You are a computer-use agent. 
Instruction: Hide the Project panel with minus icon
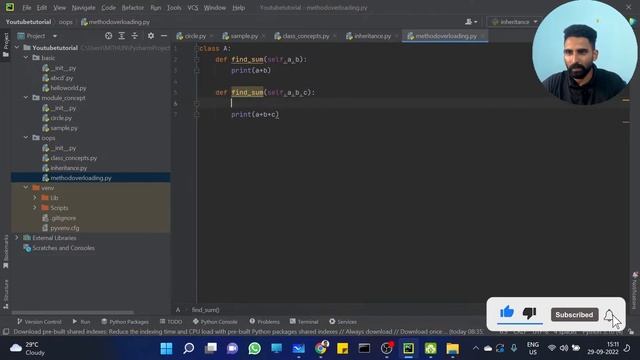click(x=164, y=36)
